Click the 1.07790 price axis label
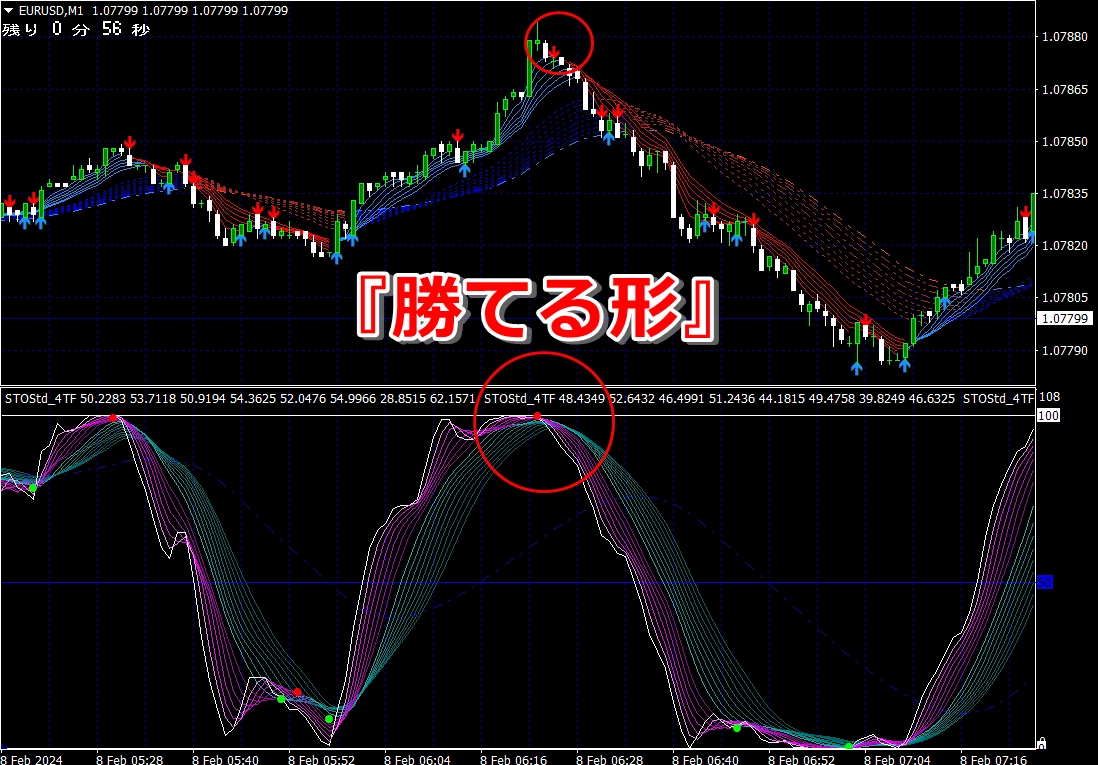The image size is (1098, 765). 1064,350
